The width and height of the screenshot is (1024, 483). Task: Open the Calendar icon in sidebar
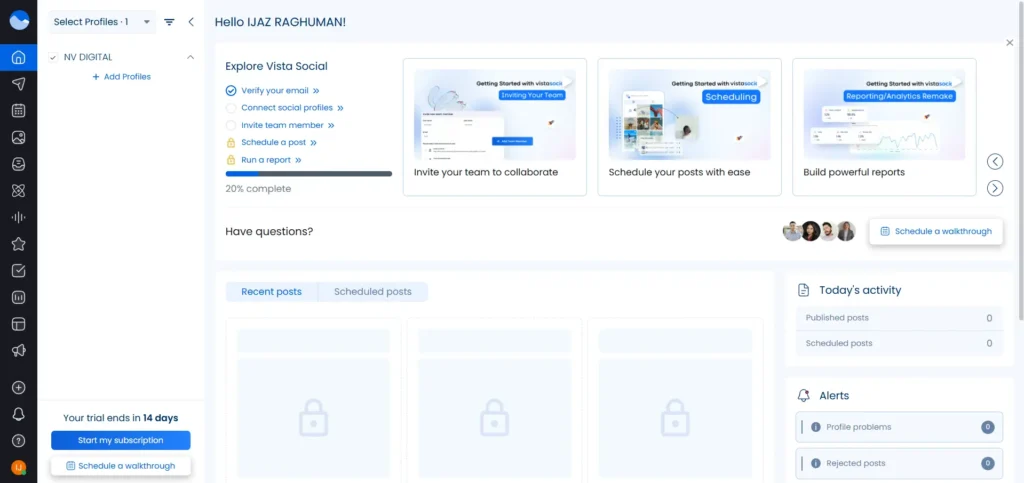18,111
